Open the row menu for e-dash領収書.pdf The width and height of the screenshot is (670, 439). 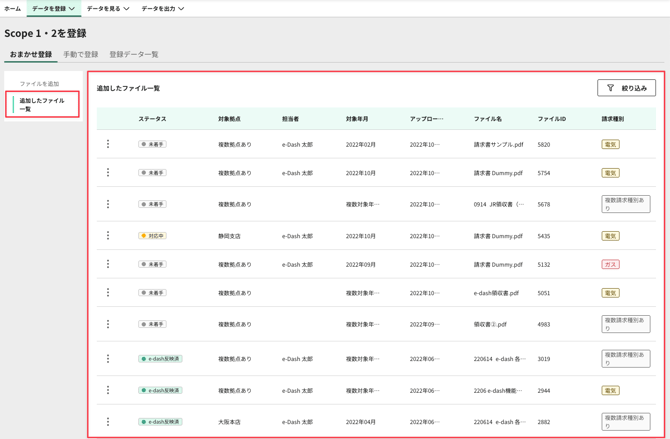tap(108, 293)
